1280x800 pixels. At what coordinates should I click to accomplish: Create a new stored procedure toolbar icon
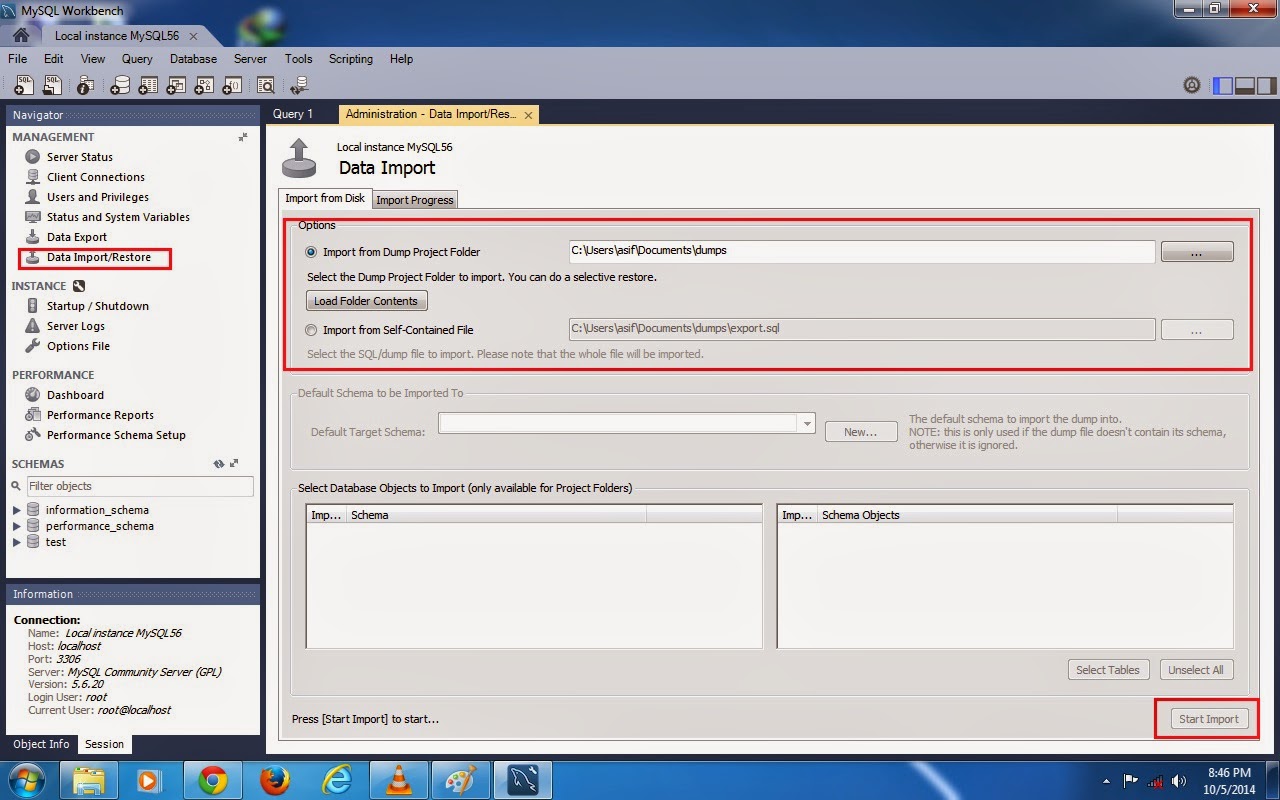[204, 86]
